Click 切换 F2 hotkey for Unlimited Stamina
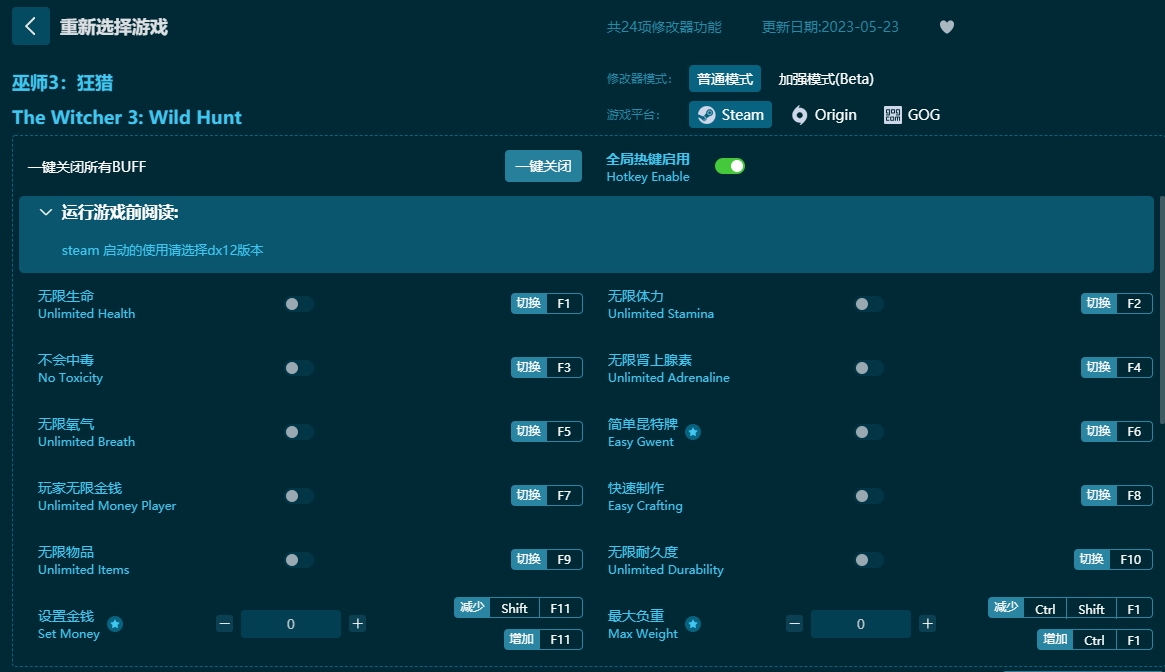The width and height of the screenshot is (1165, 672). (1116, 303)
